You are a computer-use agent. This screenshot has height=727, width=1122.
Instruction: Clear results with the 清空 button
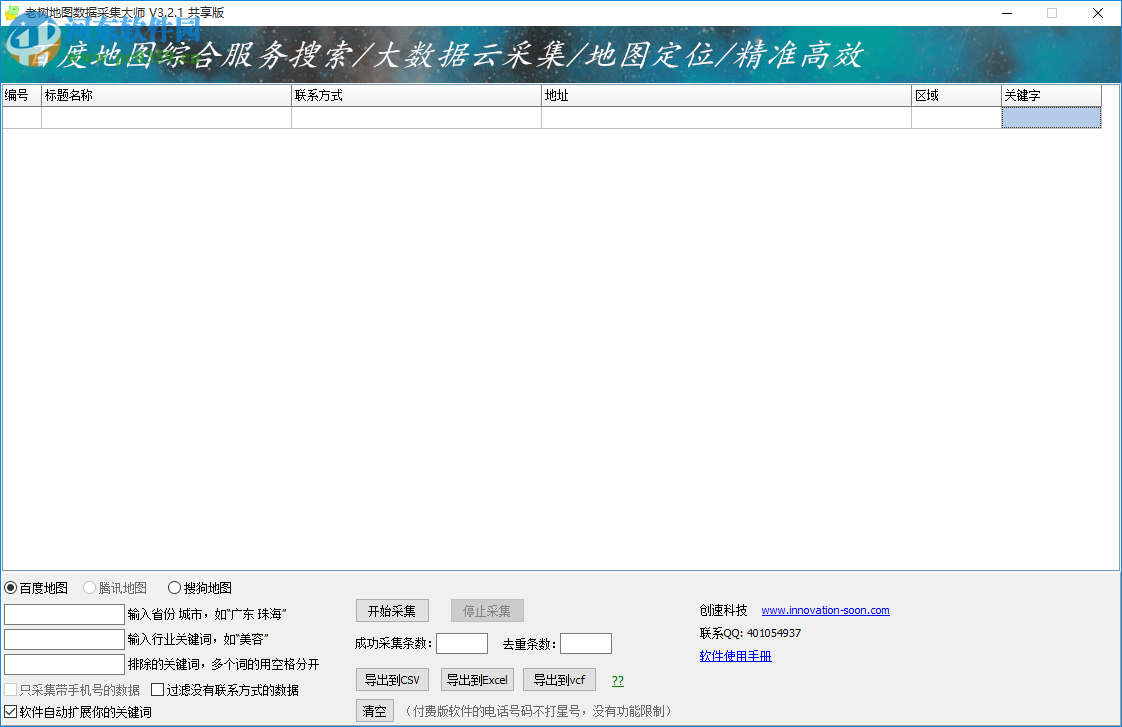tap(374, 710)
